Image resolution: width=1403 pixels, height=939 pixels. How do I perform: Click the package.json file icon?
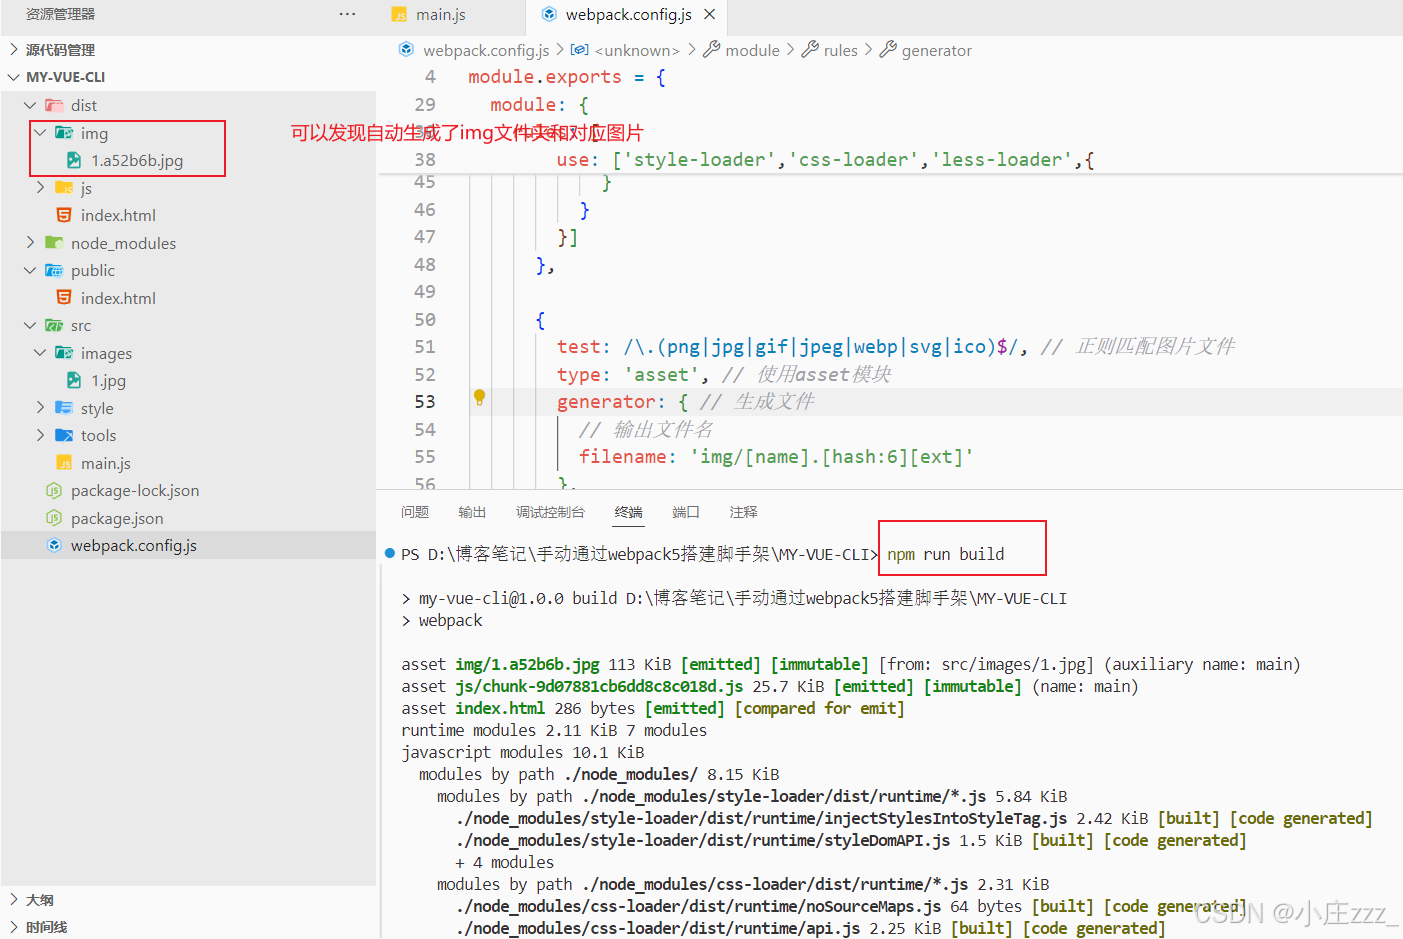click(54, 518)
